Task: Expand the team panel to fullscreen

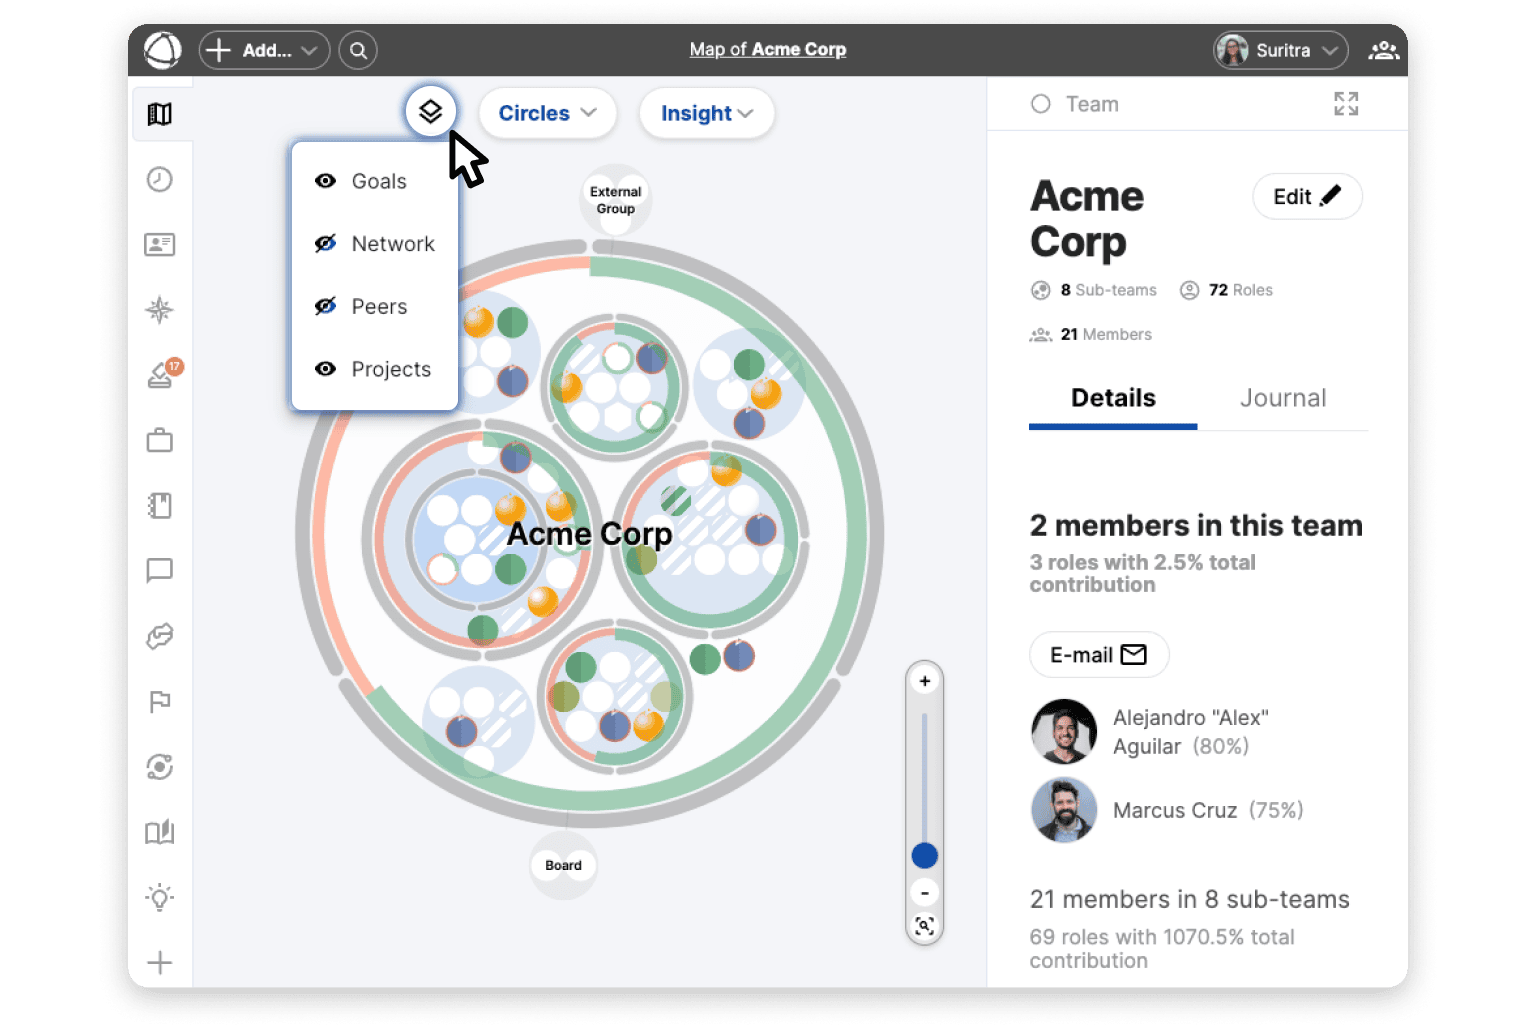Action: pyautogui.click(x=1346, y=104)
